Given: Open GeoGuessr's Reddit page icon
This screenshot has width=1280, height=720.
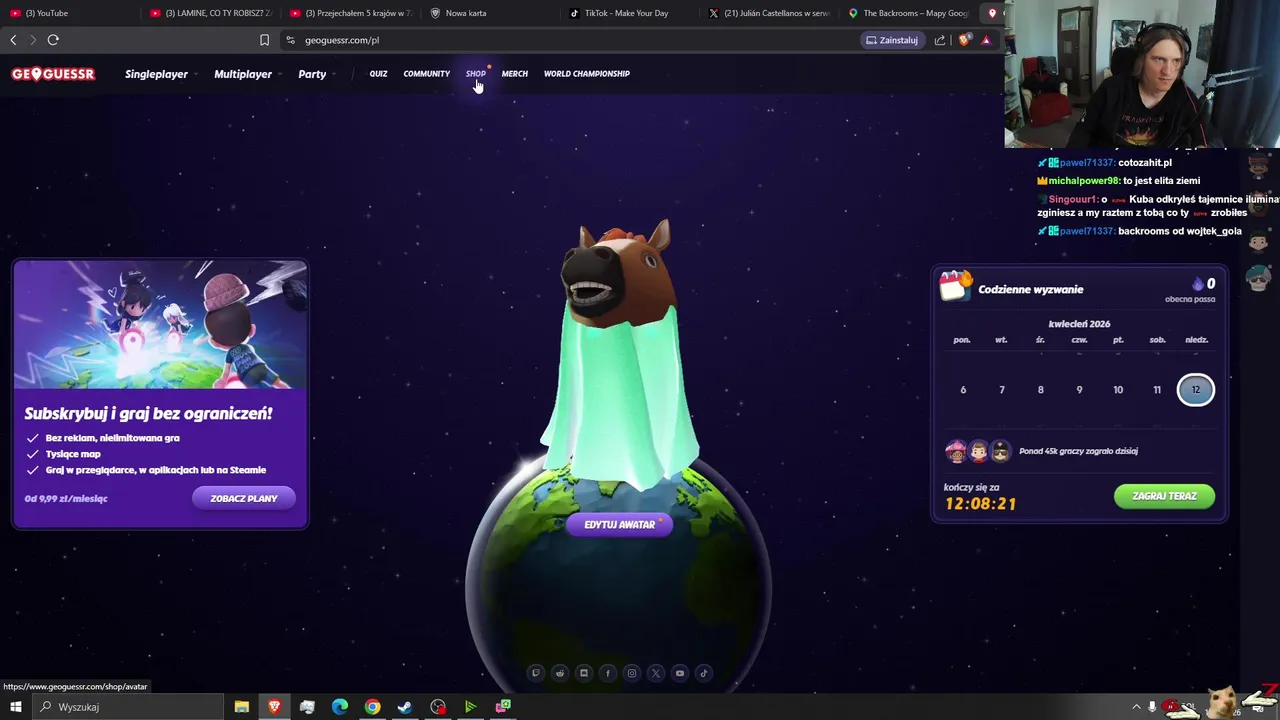Looking at the screenshot, I should [560, 673].
